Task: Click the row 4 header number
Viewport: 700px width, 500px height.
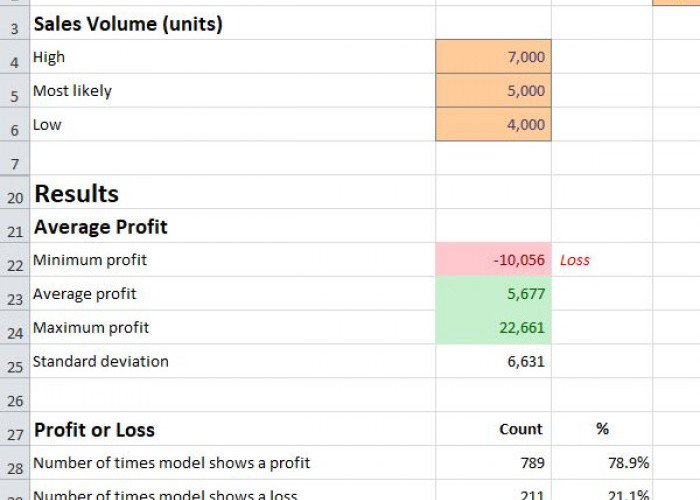Action: coord(14,59)
